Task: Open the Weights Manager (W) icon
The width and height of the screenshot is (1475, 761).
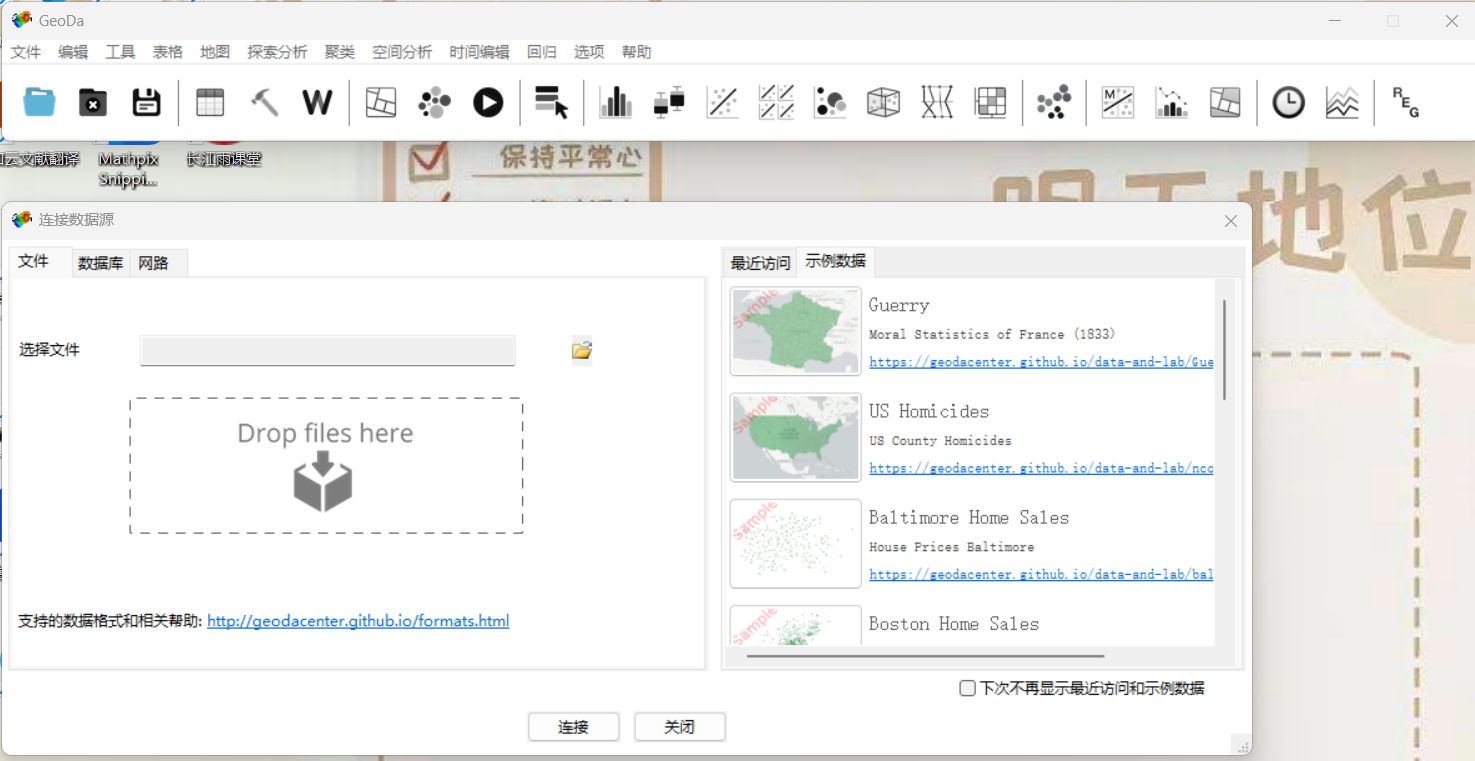Action: [x=317, y=101]
